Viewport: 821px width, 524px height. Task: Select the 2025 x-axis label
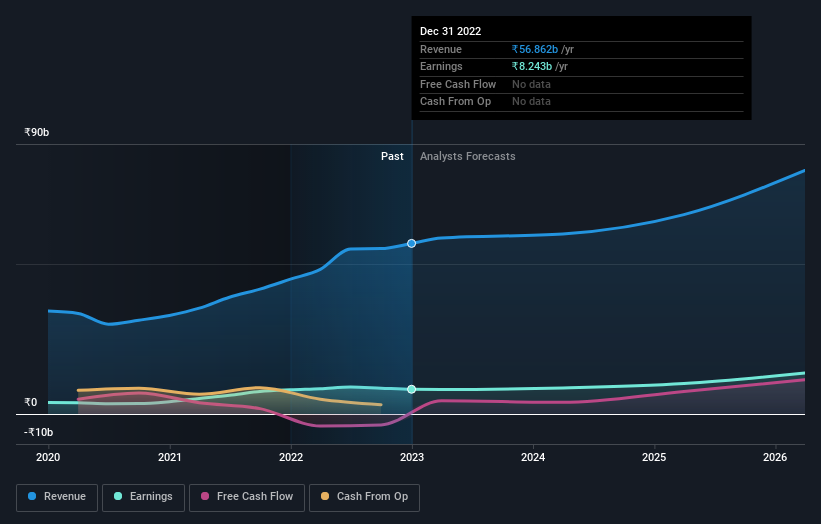[x=654, y=458]
